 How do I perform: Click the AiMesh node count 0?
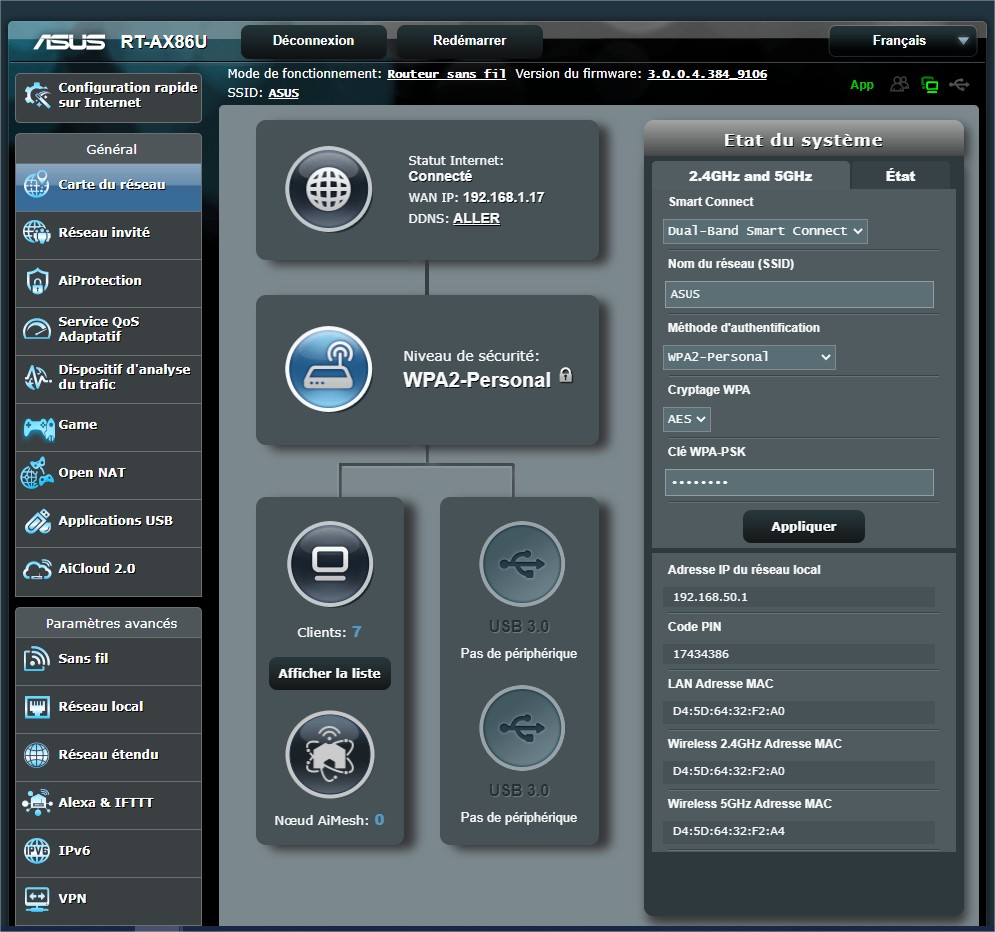379,820
